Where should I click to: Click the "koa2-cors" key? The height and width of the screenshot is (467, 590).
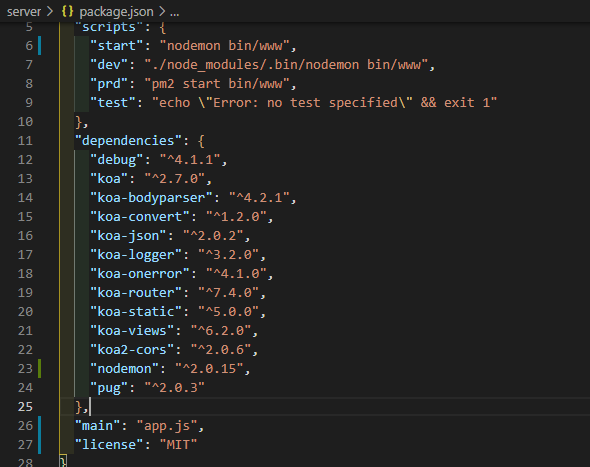click(x=132, y=350)
